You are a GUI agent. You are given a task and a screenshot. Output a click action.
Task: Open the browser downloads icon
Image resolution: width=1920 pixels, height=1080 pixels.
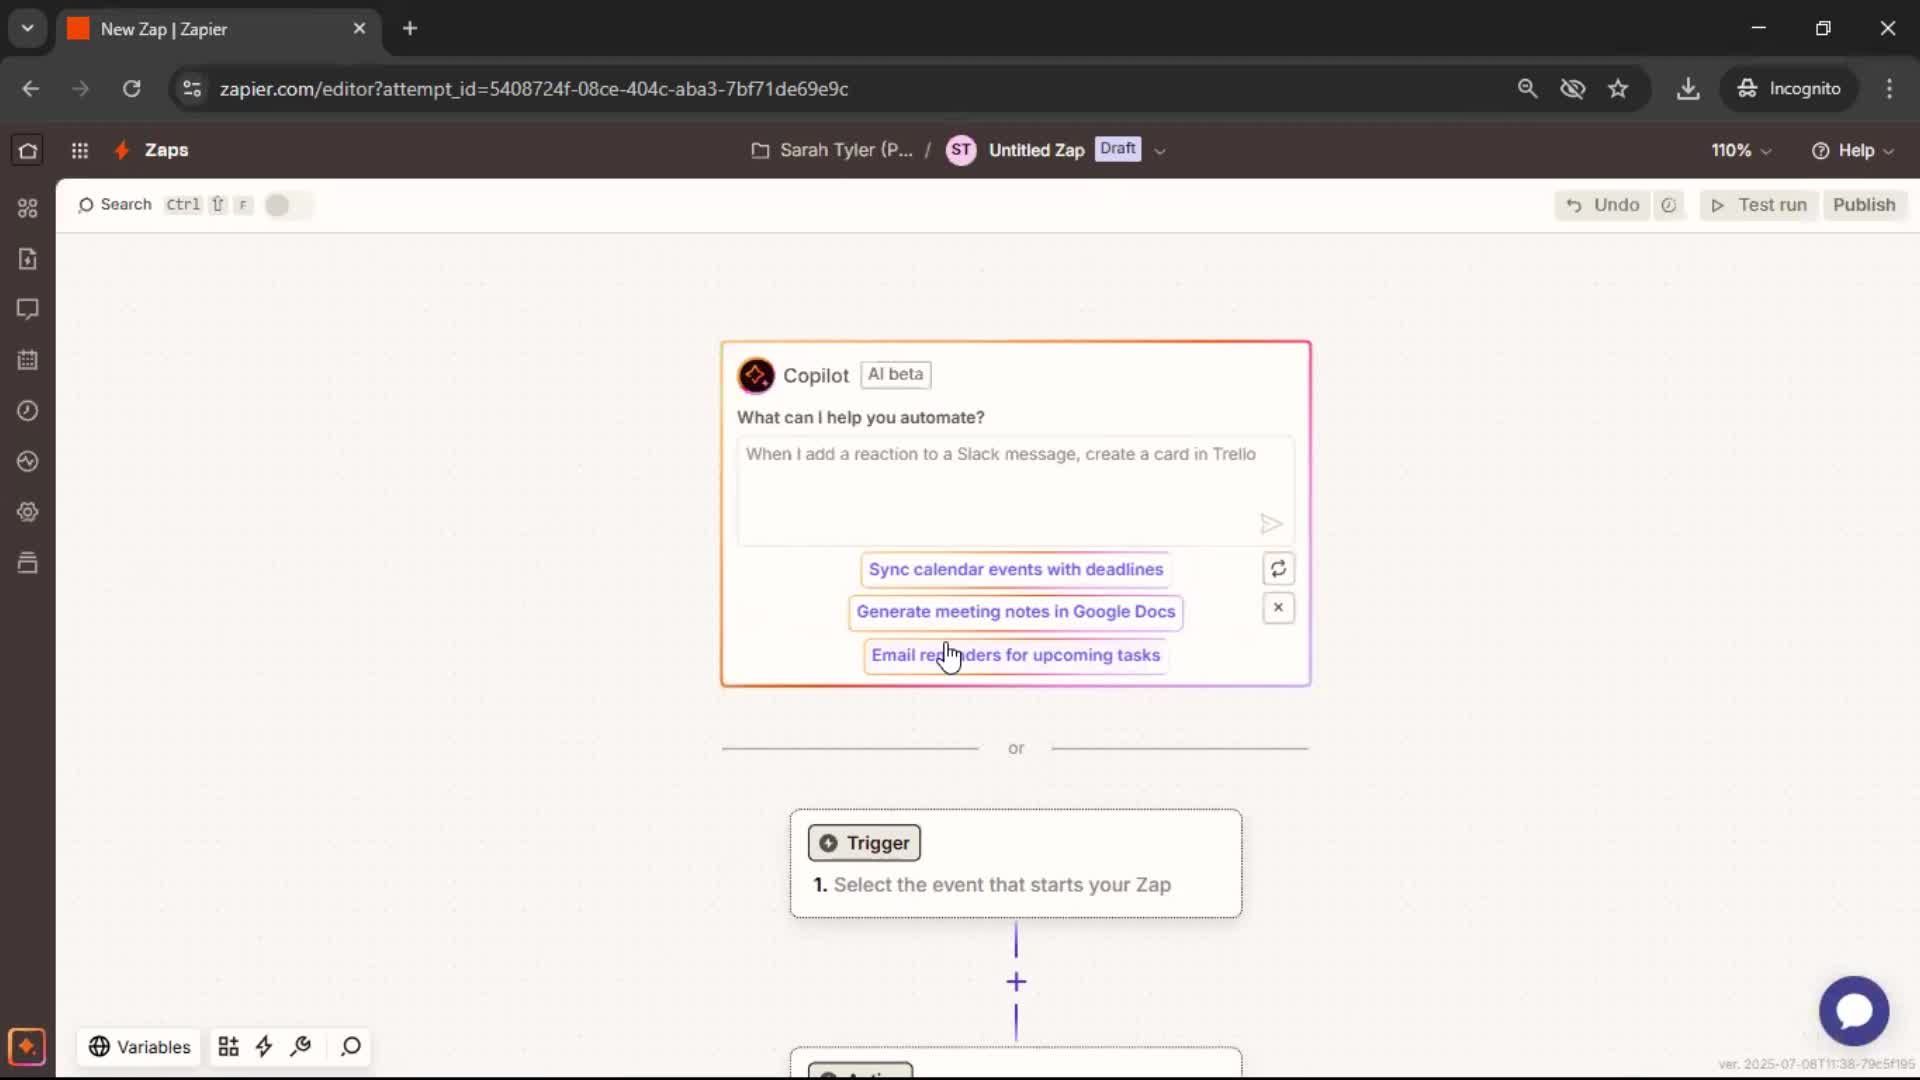1688,89
